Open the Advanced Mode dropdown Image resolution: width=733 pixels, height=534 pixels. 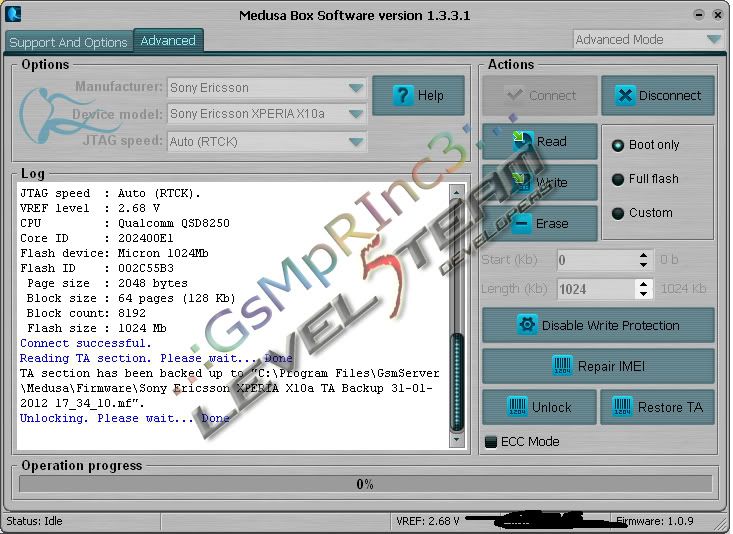(x=713, y=39)
